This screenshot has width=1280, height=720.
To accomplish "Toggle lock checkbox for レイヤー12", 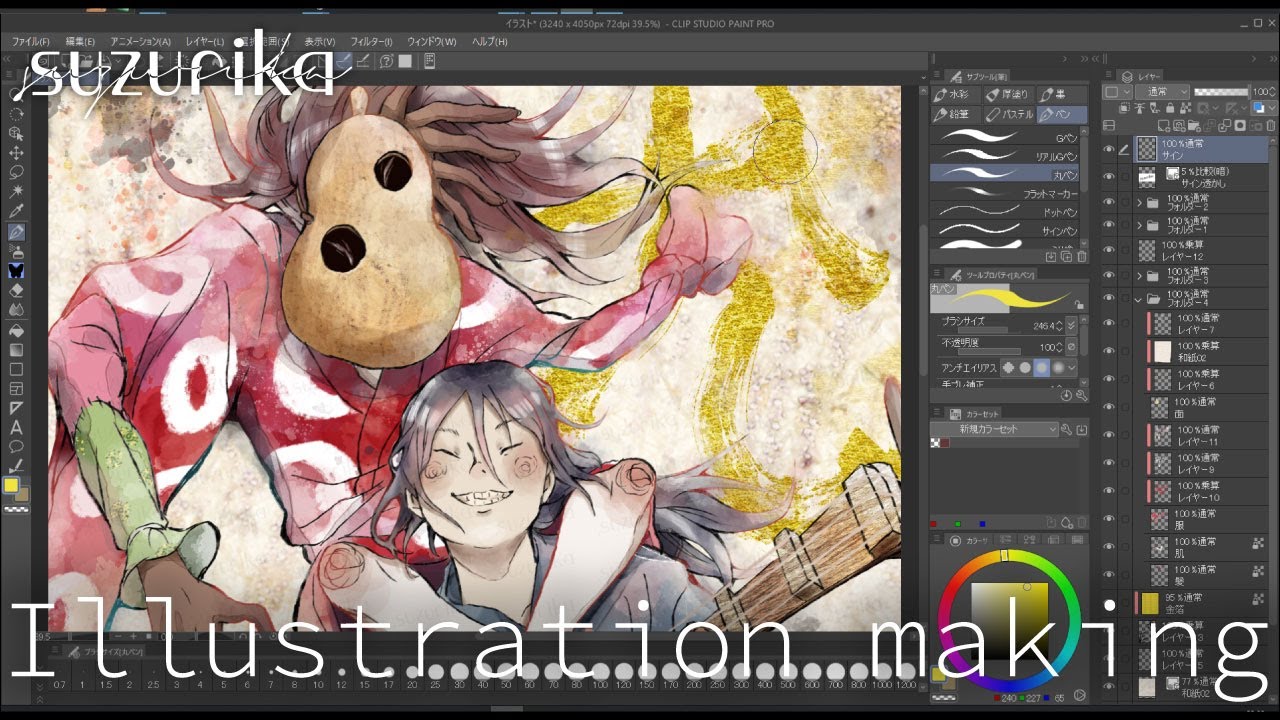I will (x=1125, y=250).
